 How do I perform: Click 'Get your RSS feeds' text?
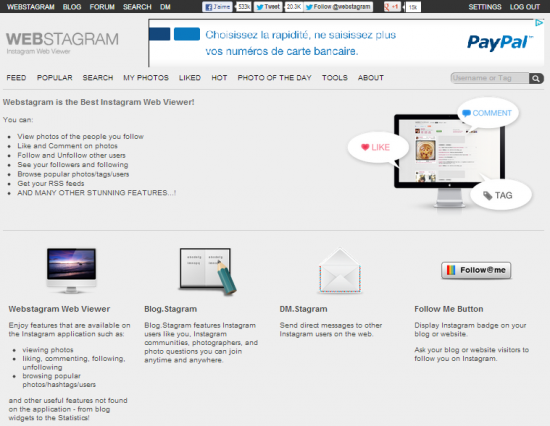point(51,184)
